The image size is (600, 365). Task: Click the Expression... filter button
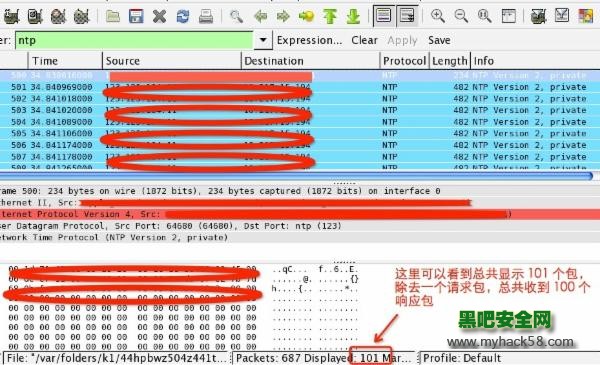(x=309, y=40)
